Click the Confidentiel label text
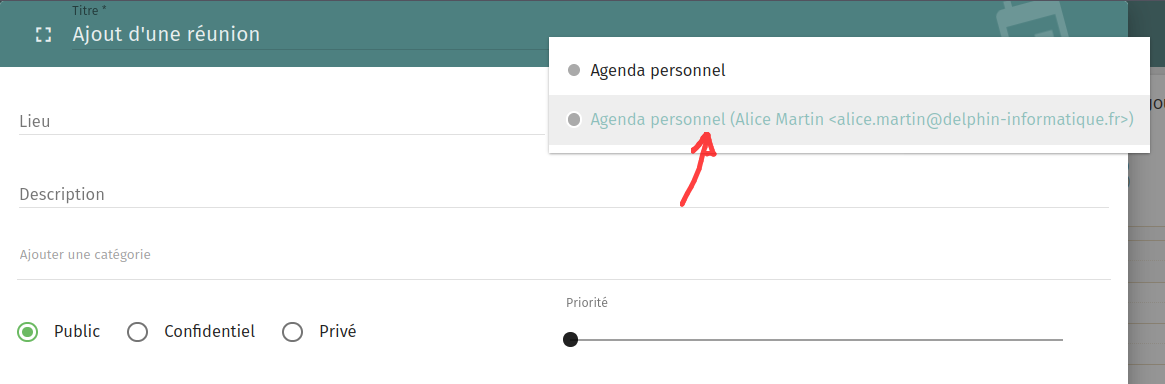1165x384 pixels. [x=210, y=332]
